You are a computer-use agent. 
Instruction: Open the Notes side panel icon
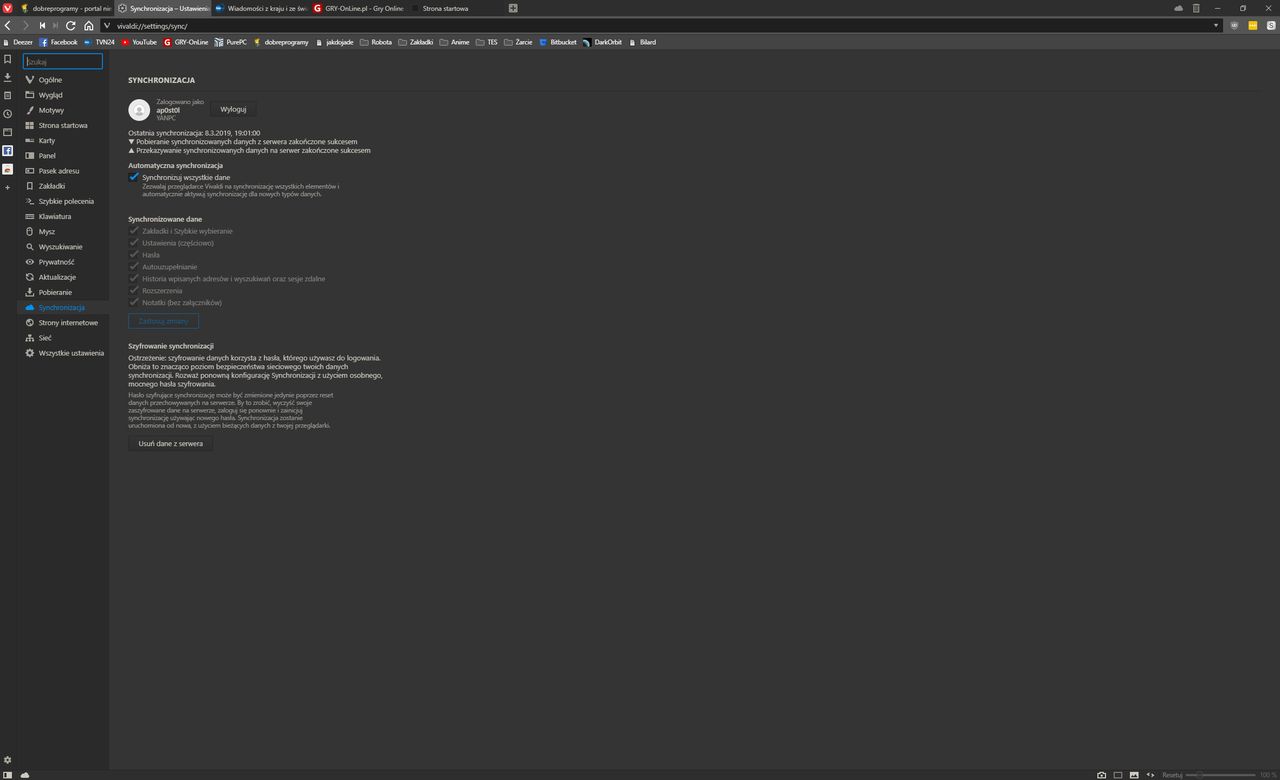[x=7, y=95]
